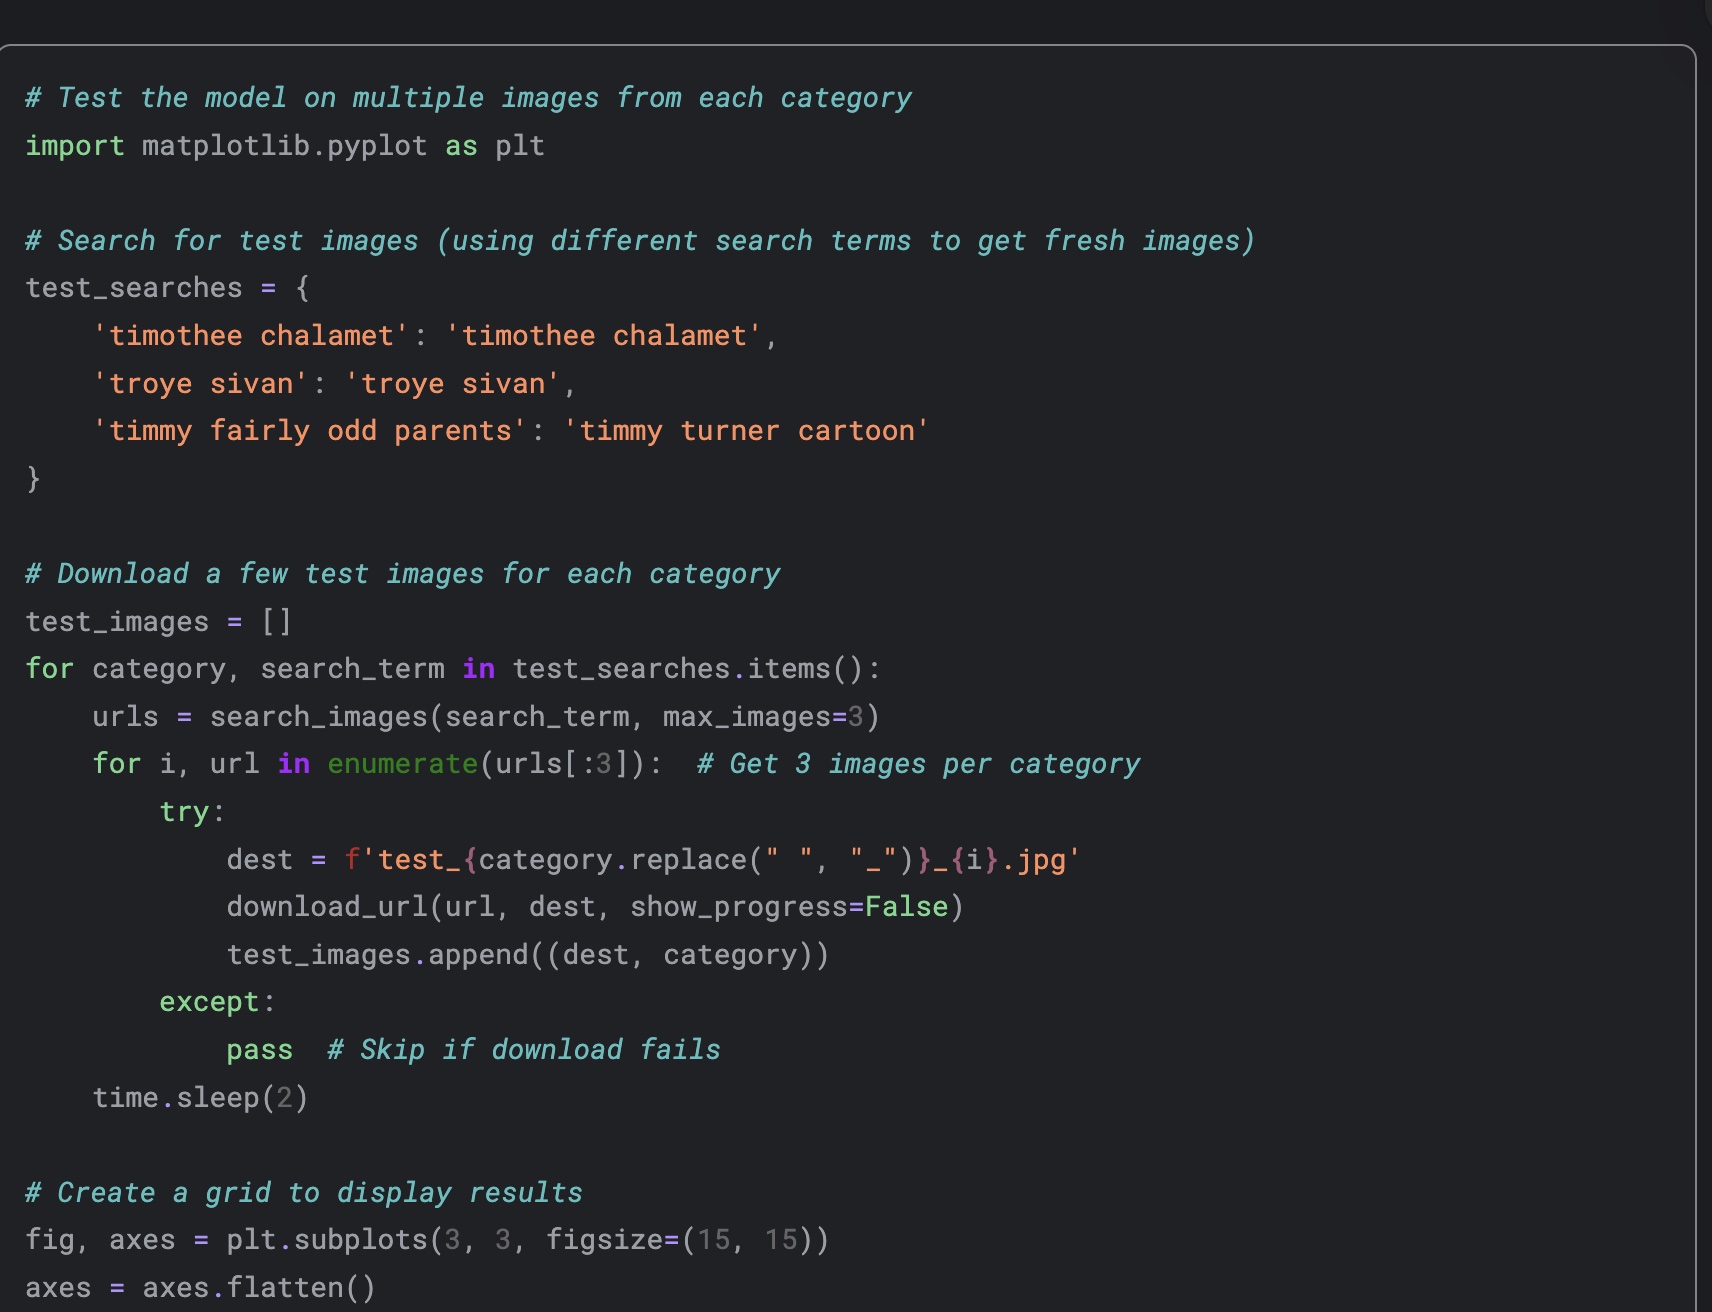
Task: Click the 'test_searches' variable at its definition
Action: pyautogui.click(x=134, y=288)
